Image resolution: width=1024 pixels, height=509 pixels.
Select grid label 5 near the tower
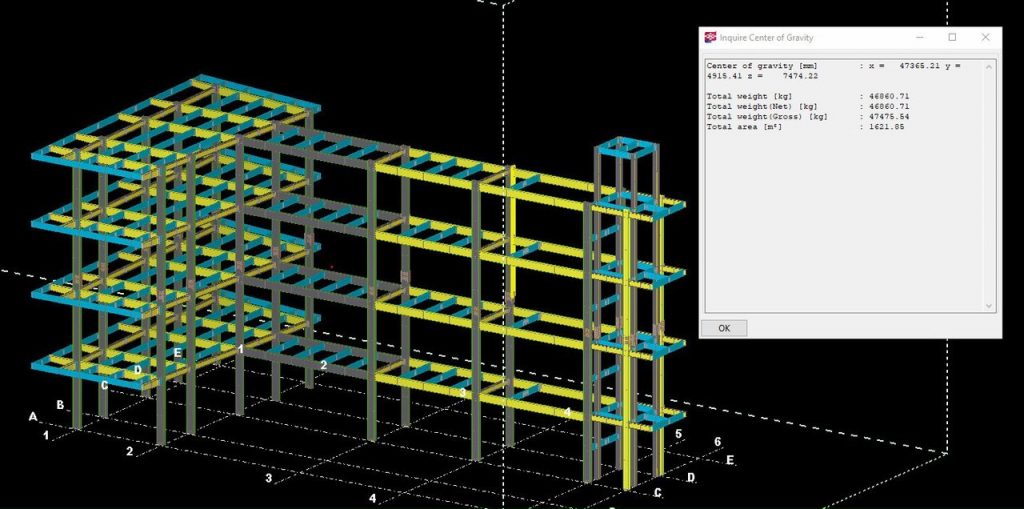click(x=678, y=434)
